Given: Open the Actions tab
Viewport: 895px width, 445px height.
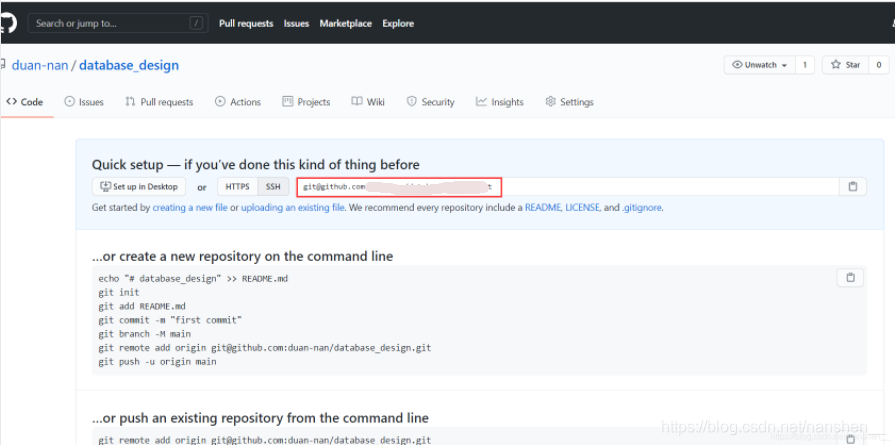Looking at the screenshot, I should click(238, 102).
